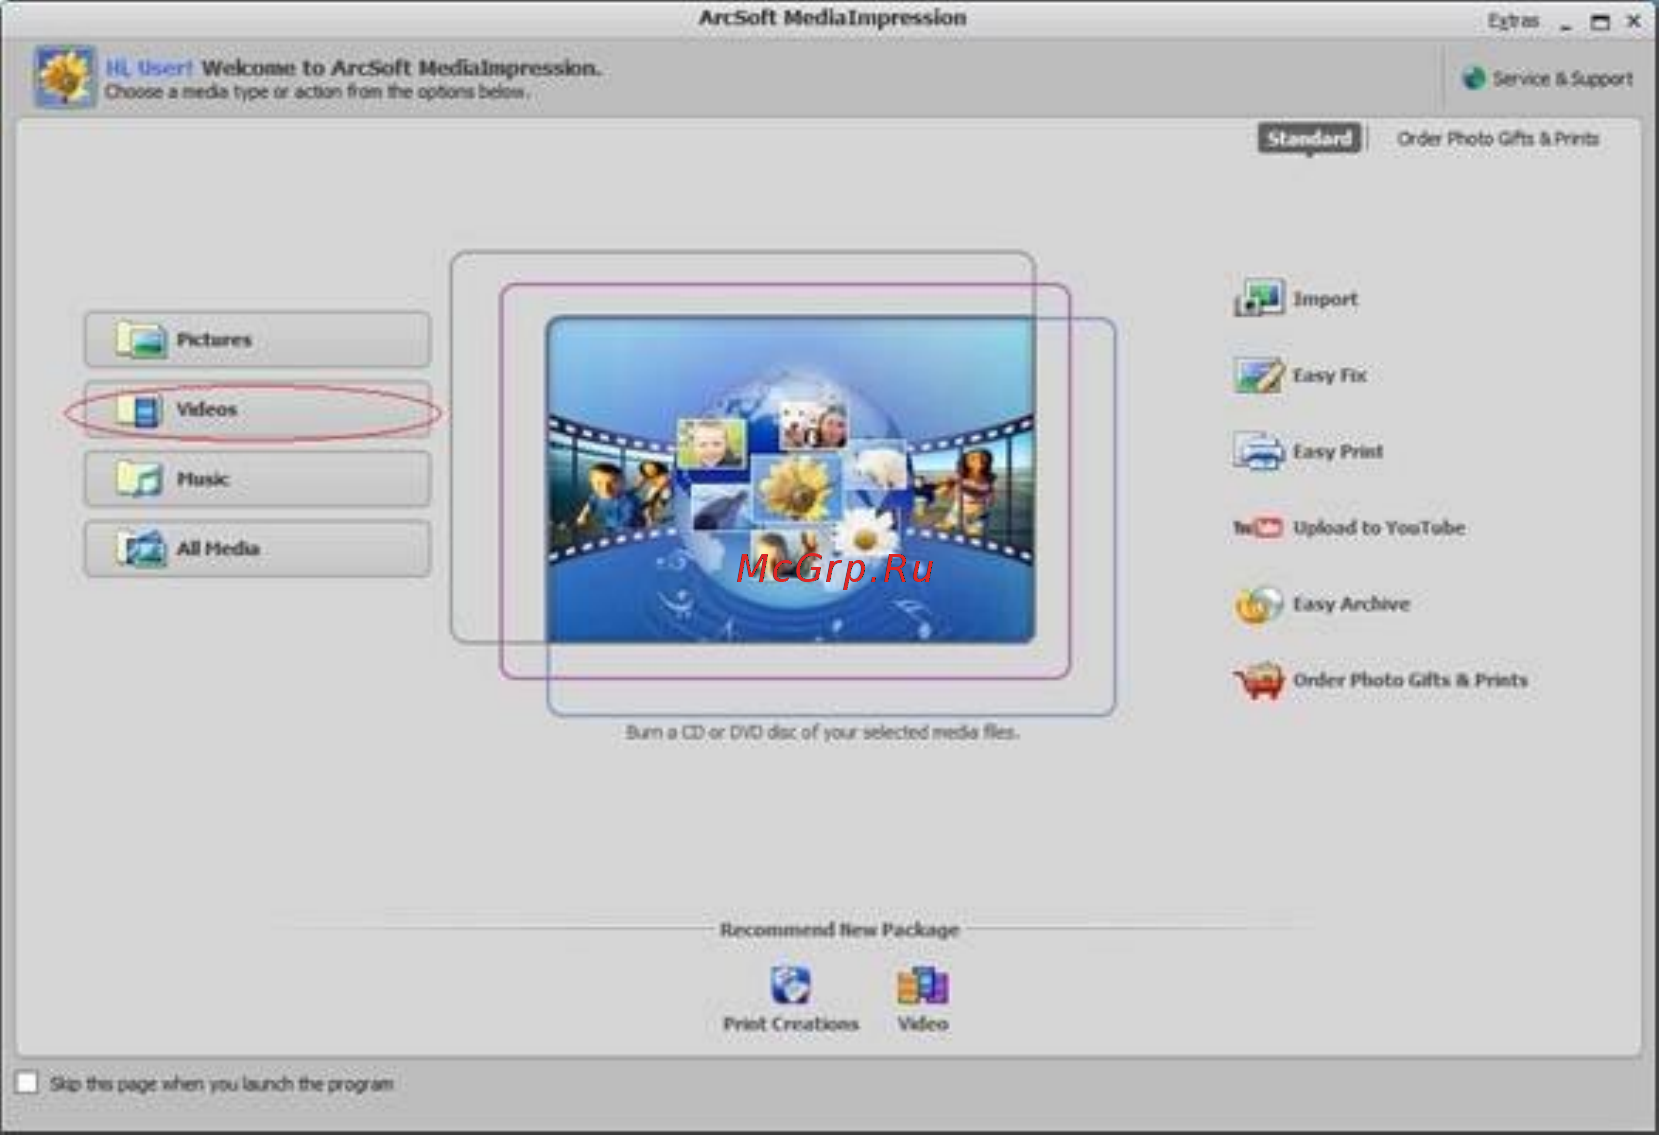Click the Import icon
Screen dimensions: 1659x1135
1259,298
